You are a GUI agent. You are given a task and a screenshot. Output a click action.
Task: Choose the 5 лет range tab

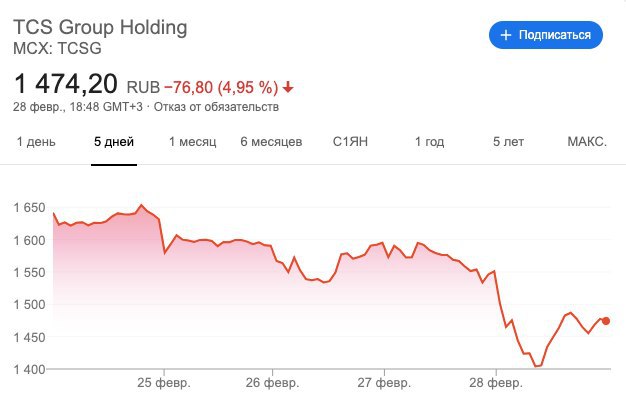508,142
